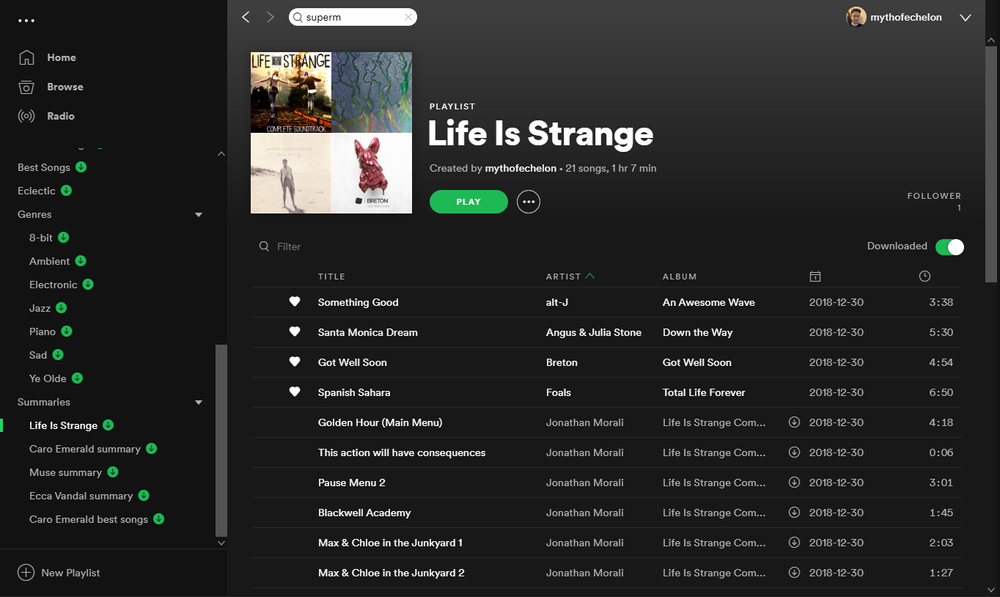Screen dimensions: 1000x597
Task: Open the Radio section
Action: coord(61,116)
